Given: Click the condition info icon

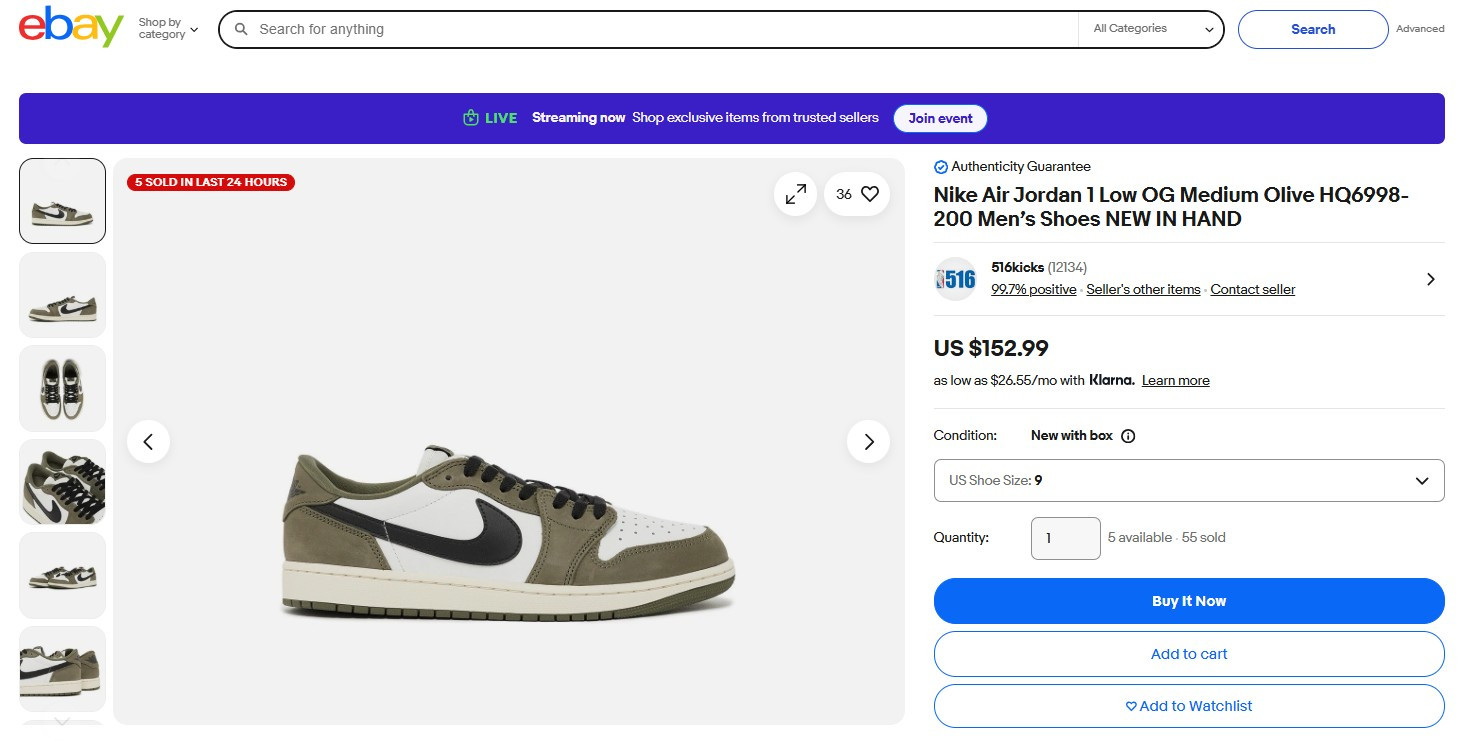Looking at the screenshot, I should click(x=1128, y=436).
